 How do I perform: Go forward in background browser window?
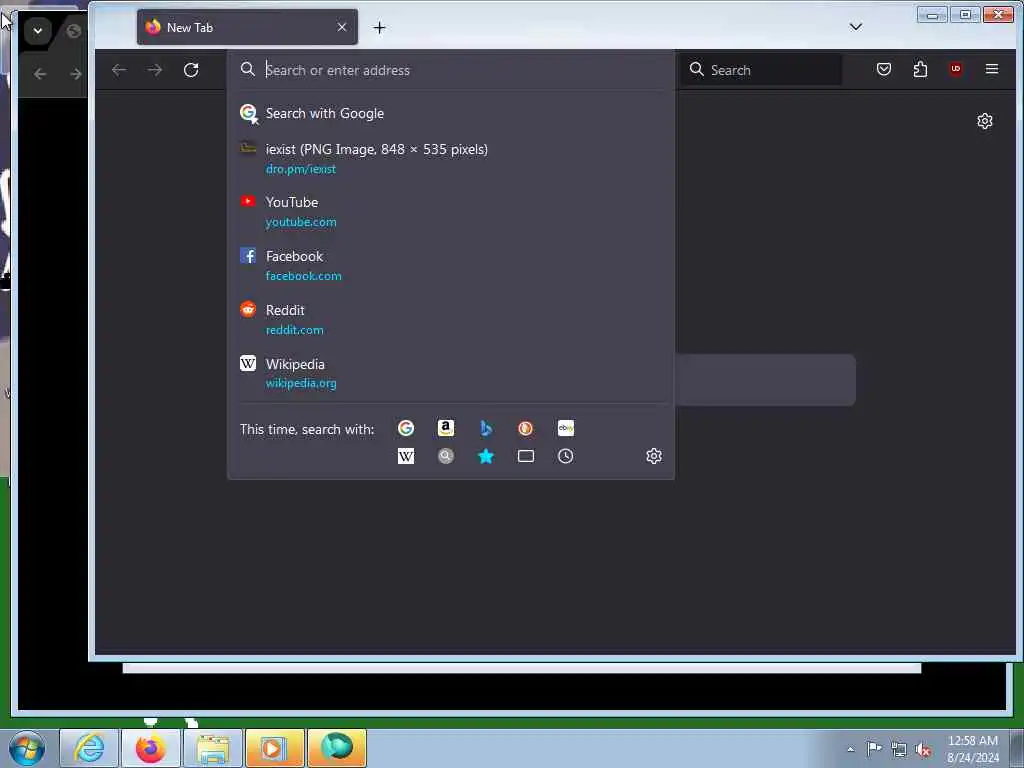pyautogui.click(x=76, y=74)
